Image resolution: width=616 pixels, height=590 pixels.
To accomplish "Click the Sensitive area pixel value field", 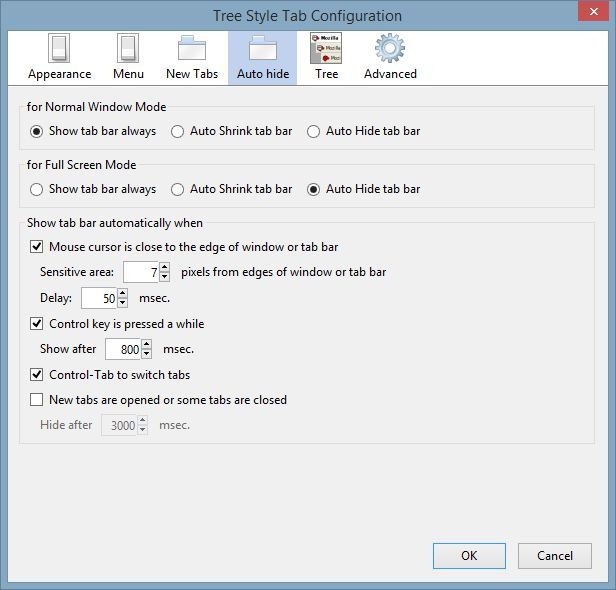I will 141,272.
